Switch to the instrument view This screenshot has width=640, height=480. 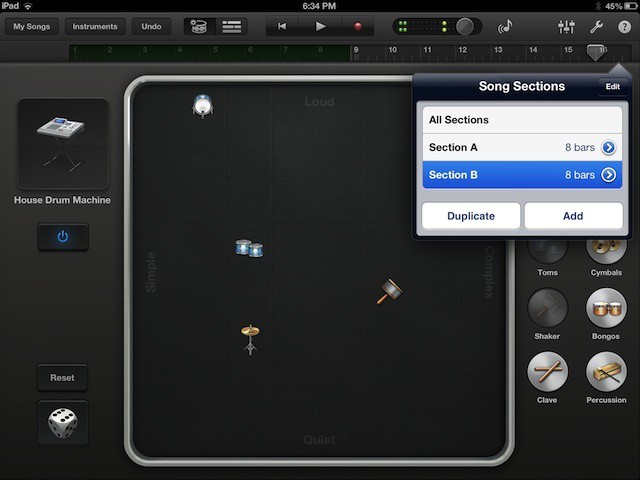(x=200, y=27)
